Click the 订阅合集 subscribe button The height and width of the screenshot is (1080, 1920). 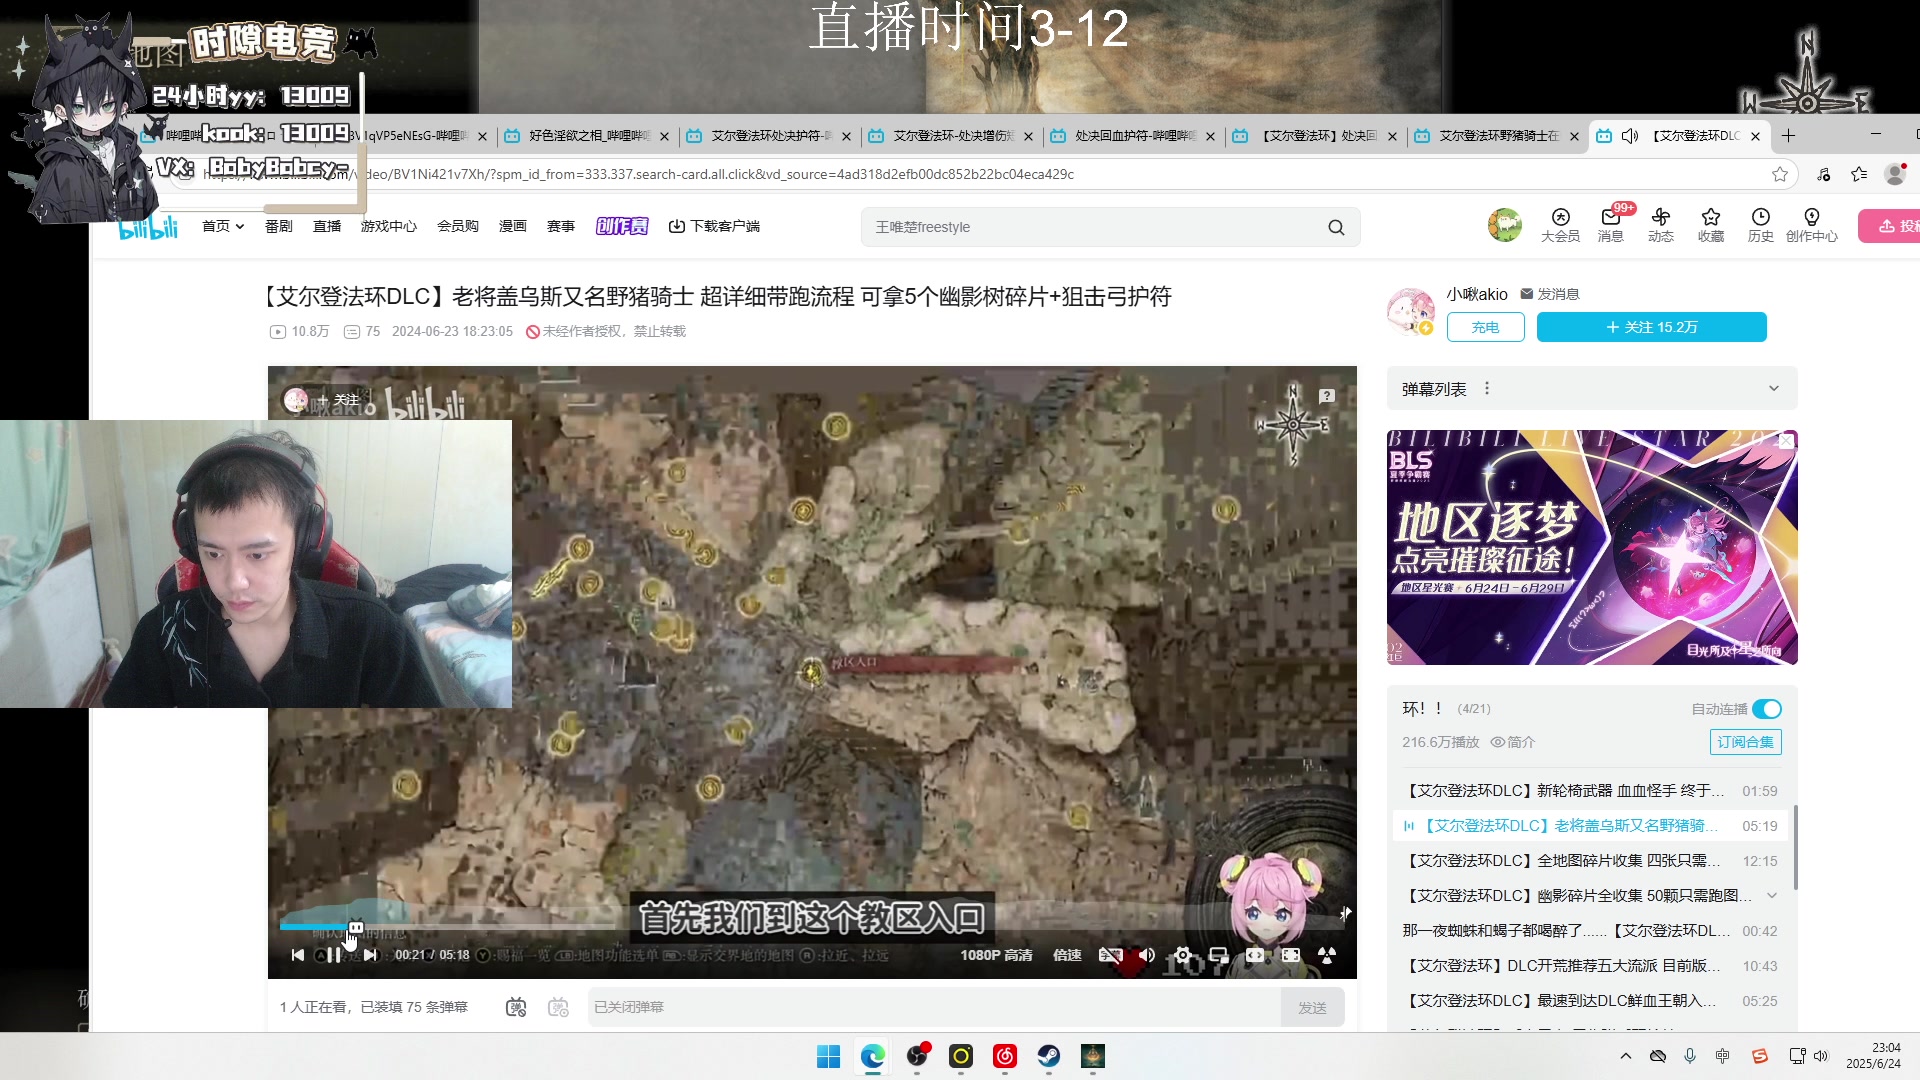[1746, 742]
